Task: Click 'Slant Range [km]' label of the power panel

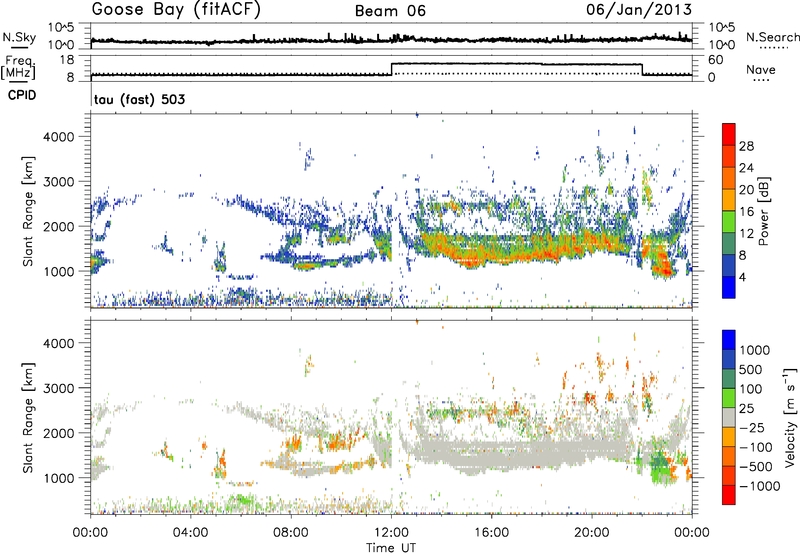Action: click(28, 211)
